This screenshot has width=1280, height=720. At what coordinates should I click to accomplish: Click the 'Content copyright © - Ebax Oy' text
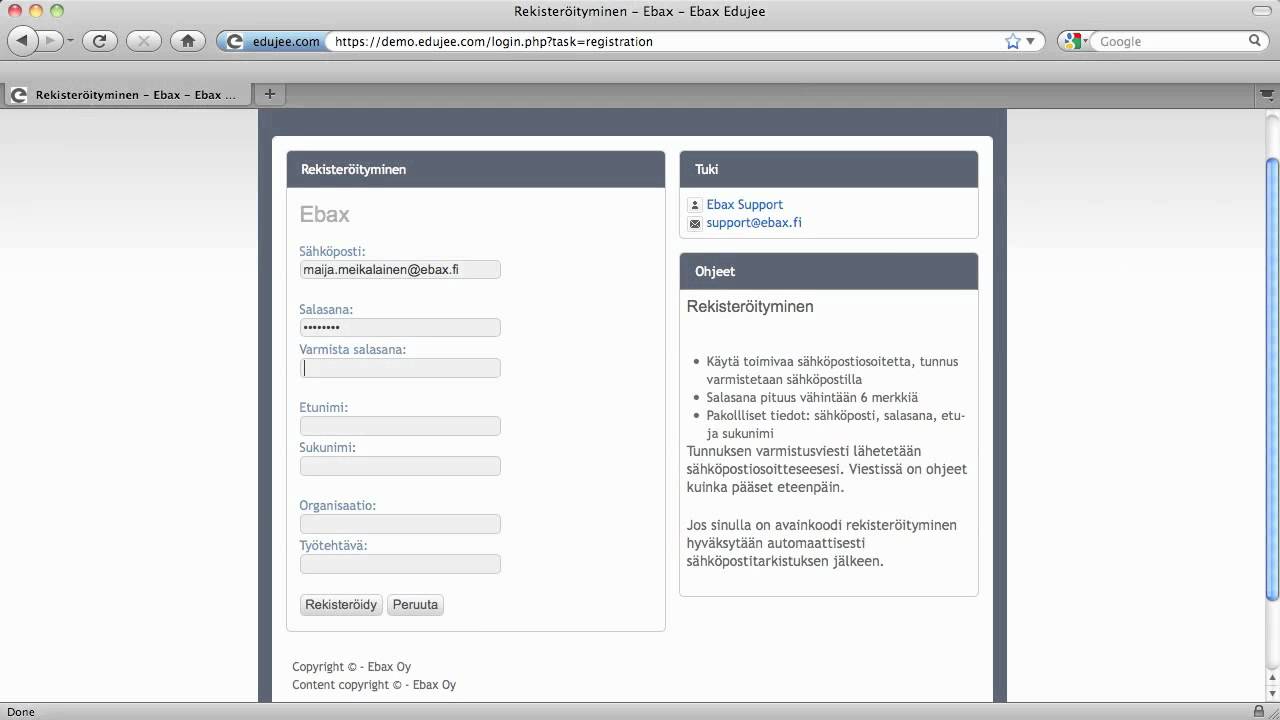tap(374, 685)
